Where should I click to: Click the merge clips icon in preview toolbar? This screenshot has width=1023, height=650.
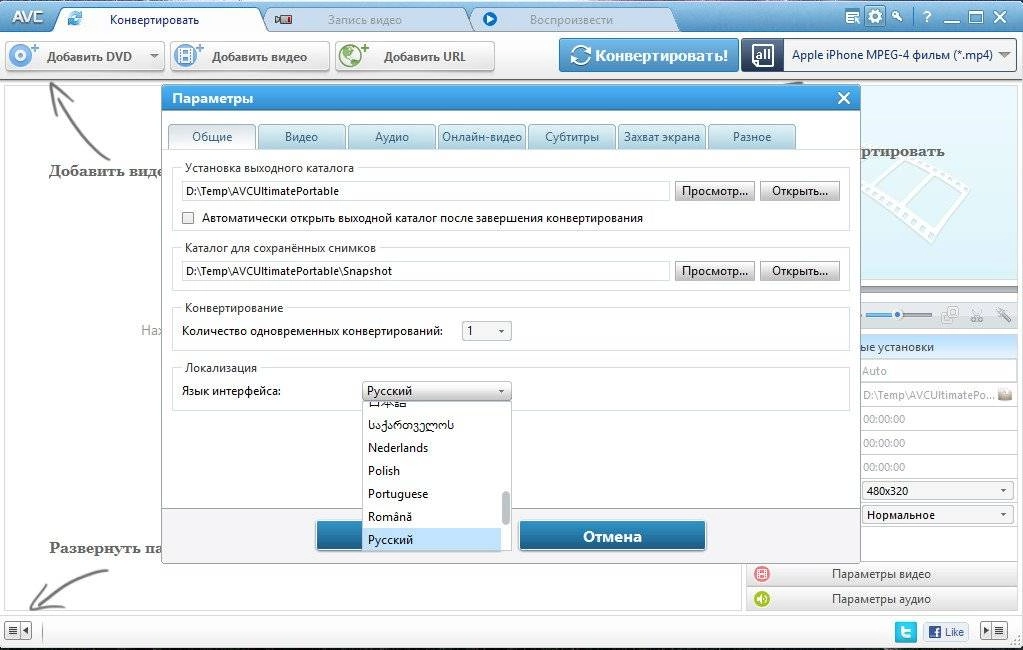coord(950,316)
